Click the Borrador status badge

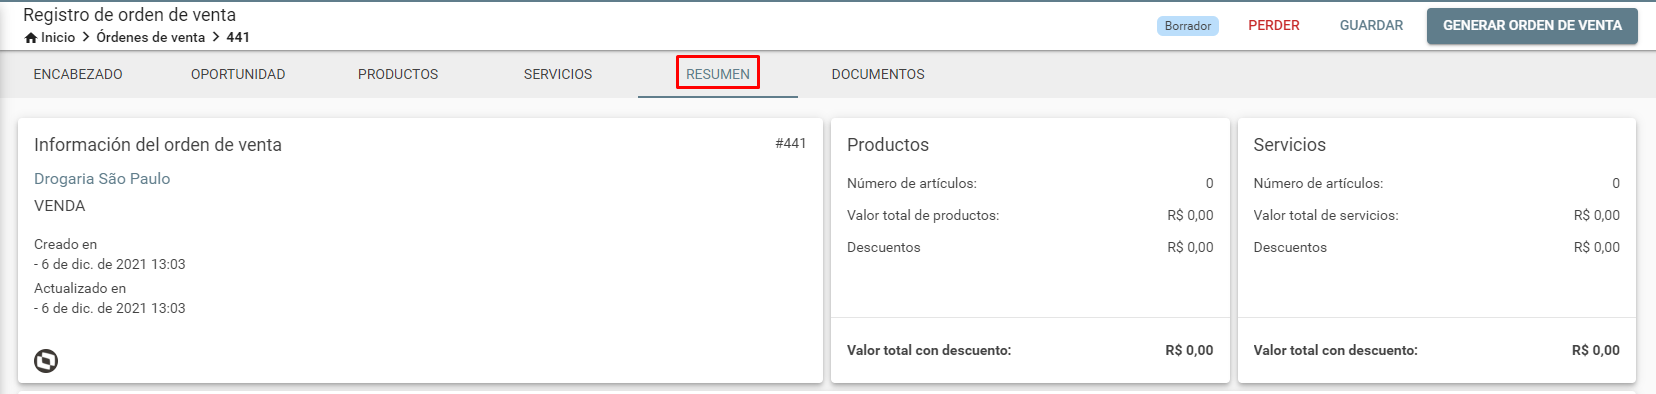coord(1188,26)
